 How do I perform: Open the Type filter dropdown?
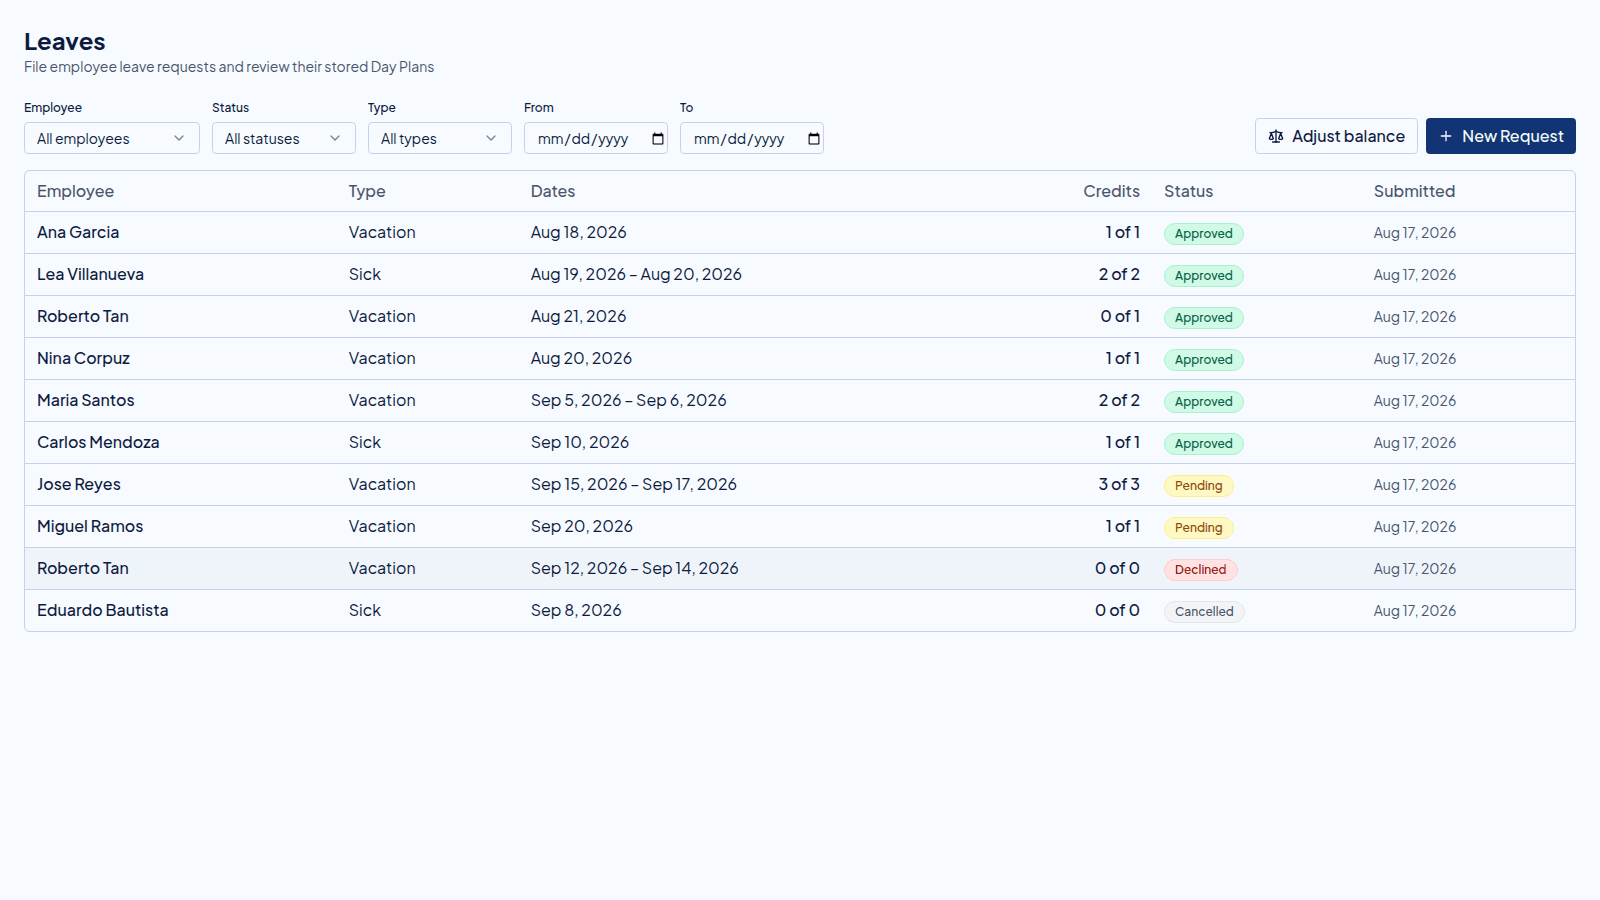point(440,138)
